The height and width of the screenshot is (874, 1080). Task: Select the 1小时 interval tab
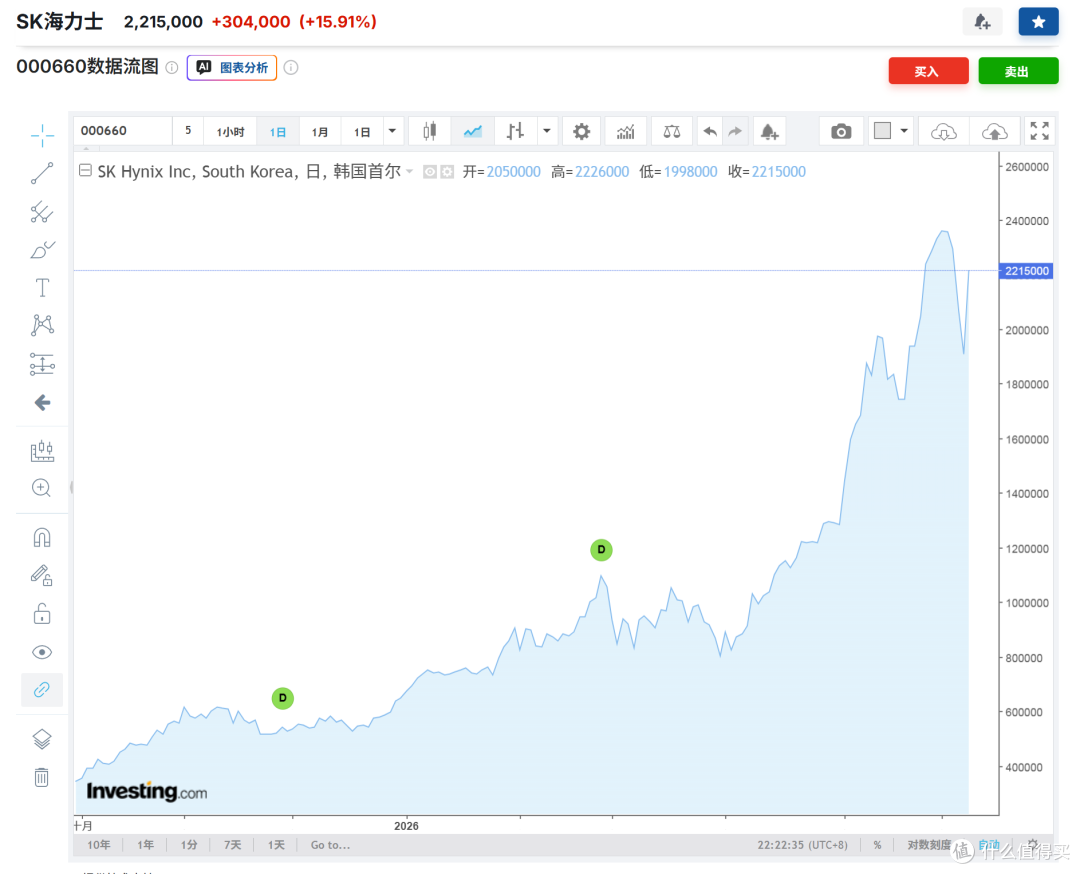pyautogui.click(x=230, y=132)
